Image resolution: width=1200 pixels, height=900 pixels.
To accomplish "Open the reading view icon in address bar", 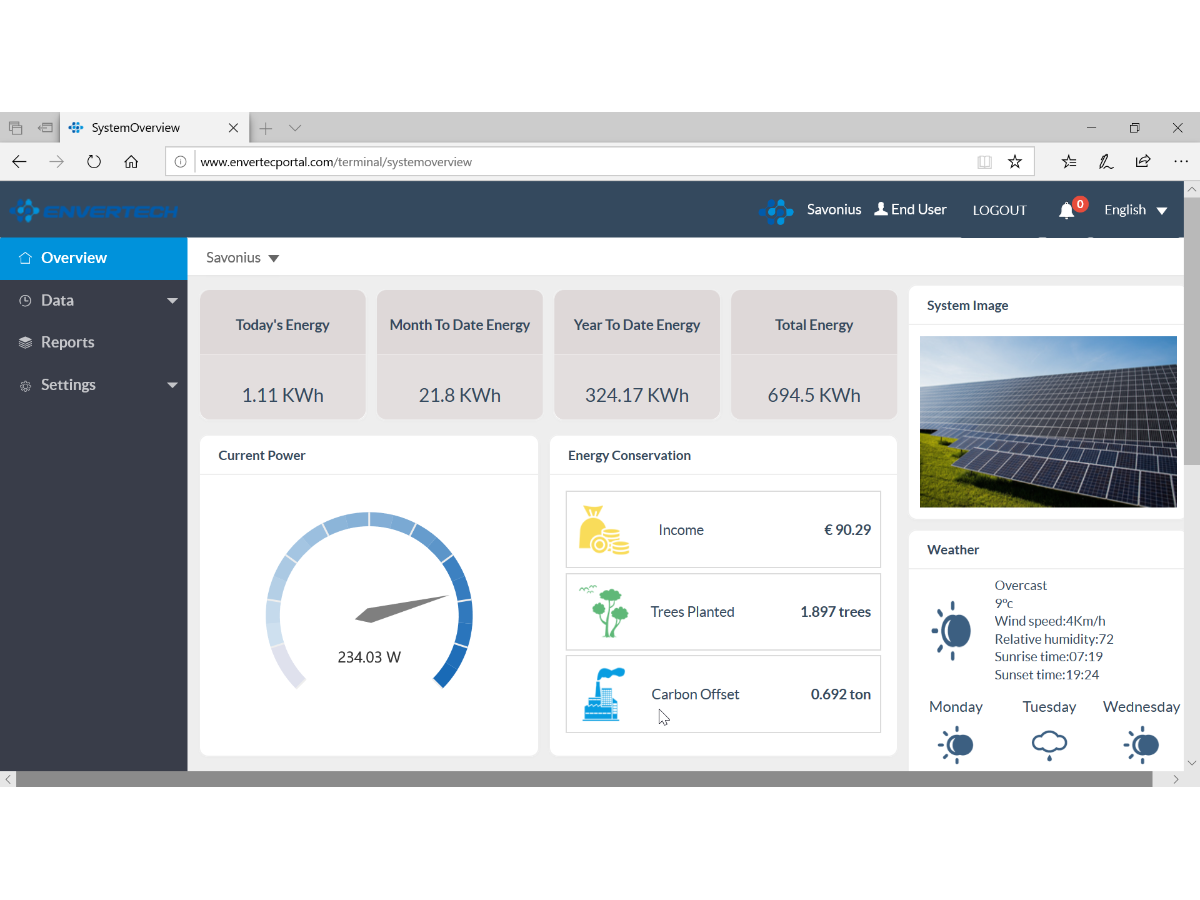I will (985, 161).
